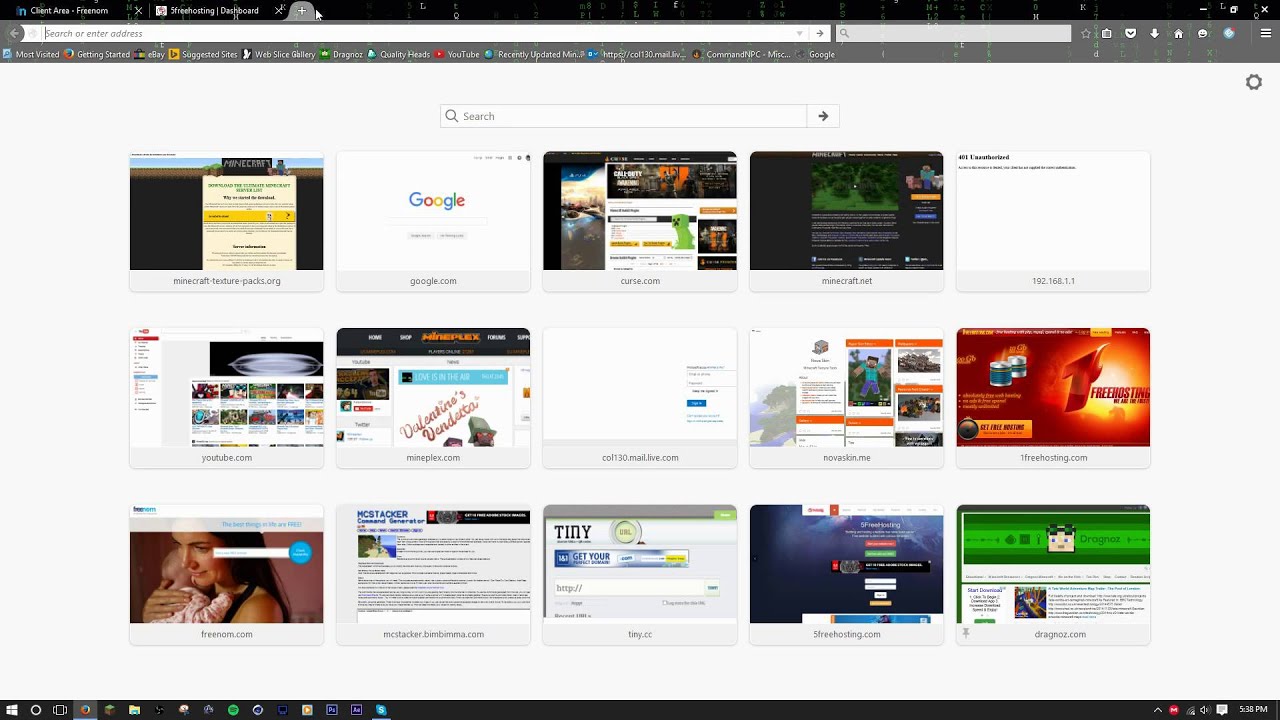Image resolution: width=1280 pixels, height=720 pixels.
Task: Open the youtube.com tile
Action: 226,398
